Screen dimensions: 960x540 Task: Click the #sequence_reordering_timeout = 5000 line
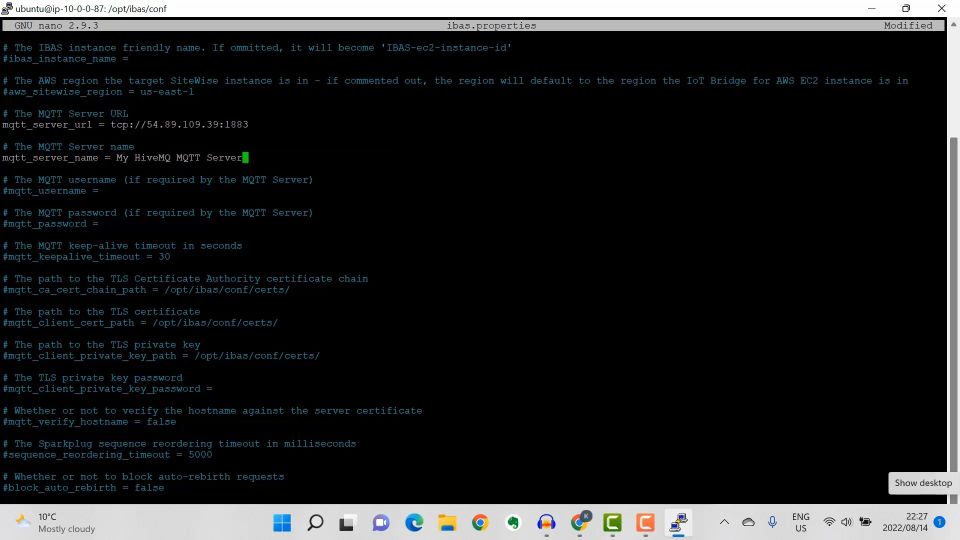[x=107, y=455]
